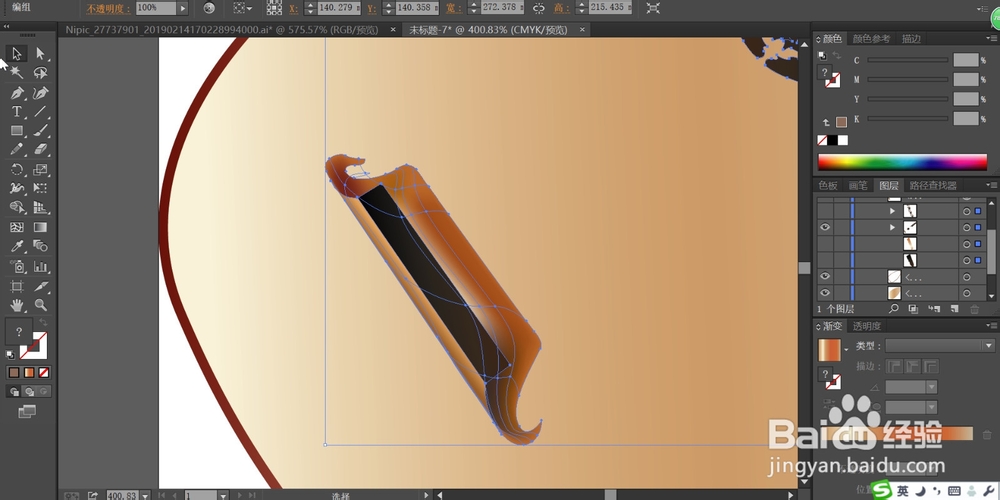Click the CMYK color spectrum bar
The height and width of the screenshot is (500, 1000).
[x=902, y=162]
